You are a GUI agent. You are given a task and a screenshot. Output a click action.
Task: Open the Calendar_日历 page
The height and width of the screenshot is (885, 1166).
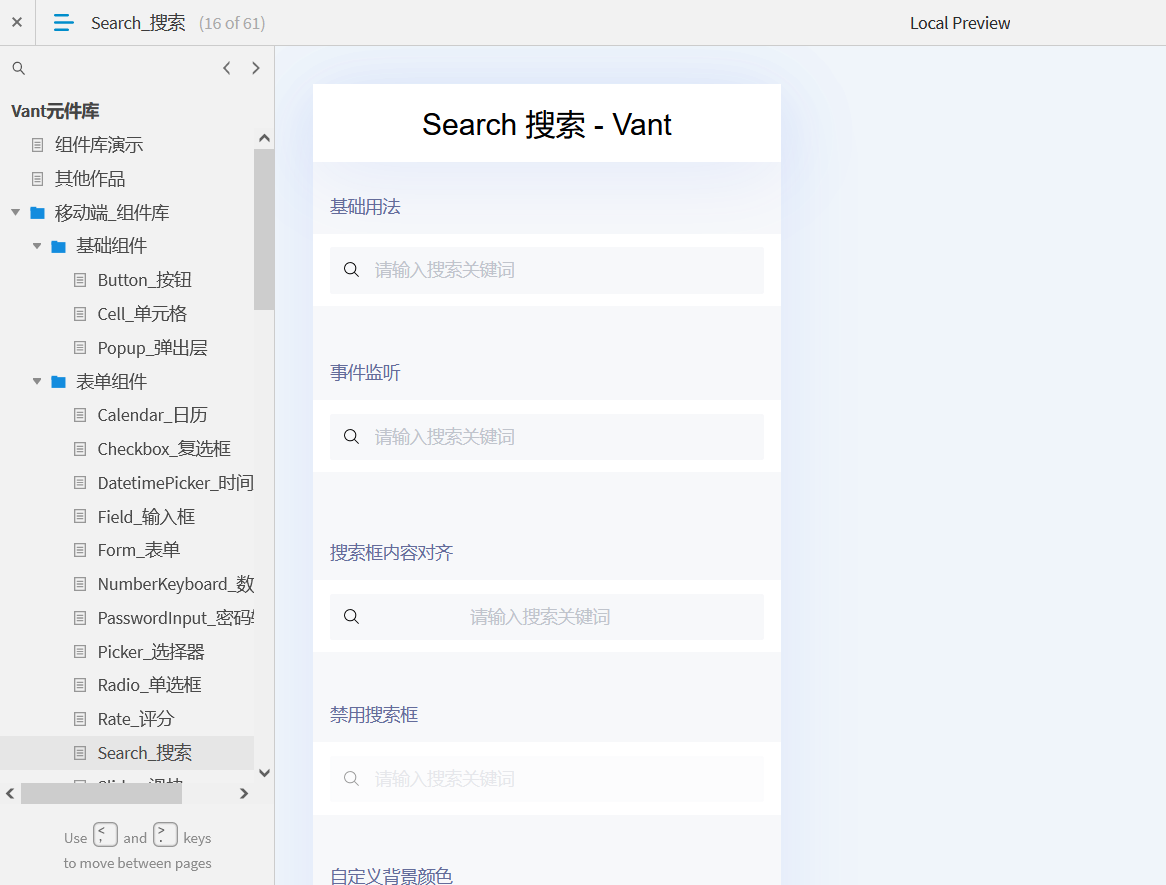click(x=152, y=415)
